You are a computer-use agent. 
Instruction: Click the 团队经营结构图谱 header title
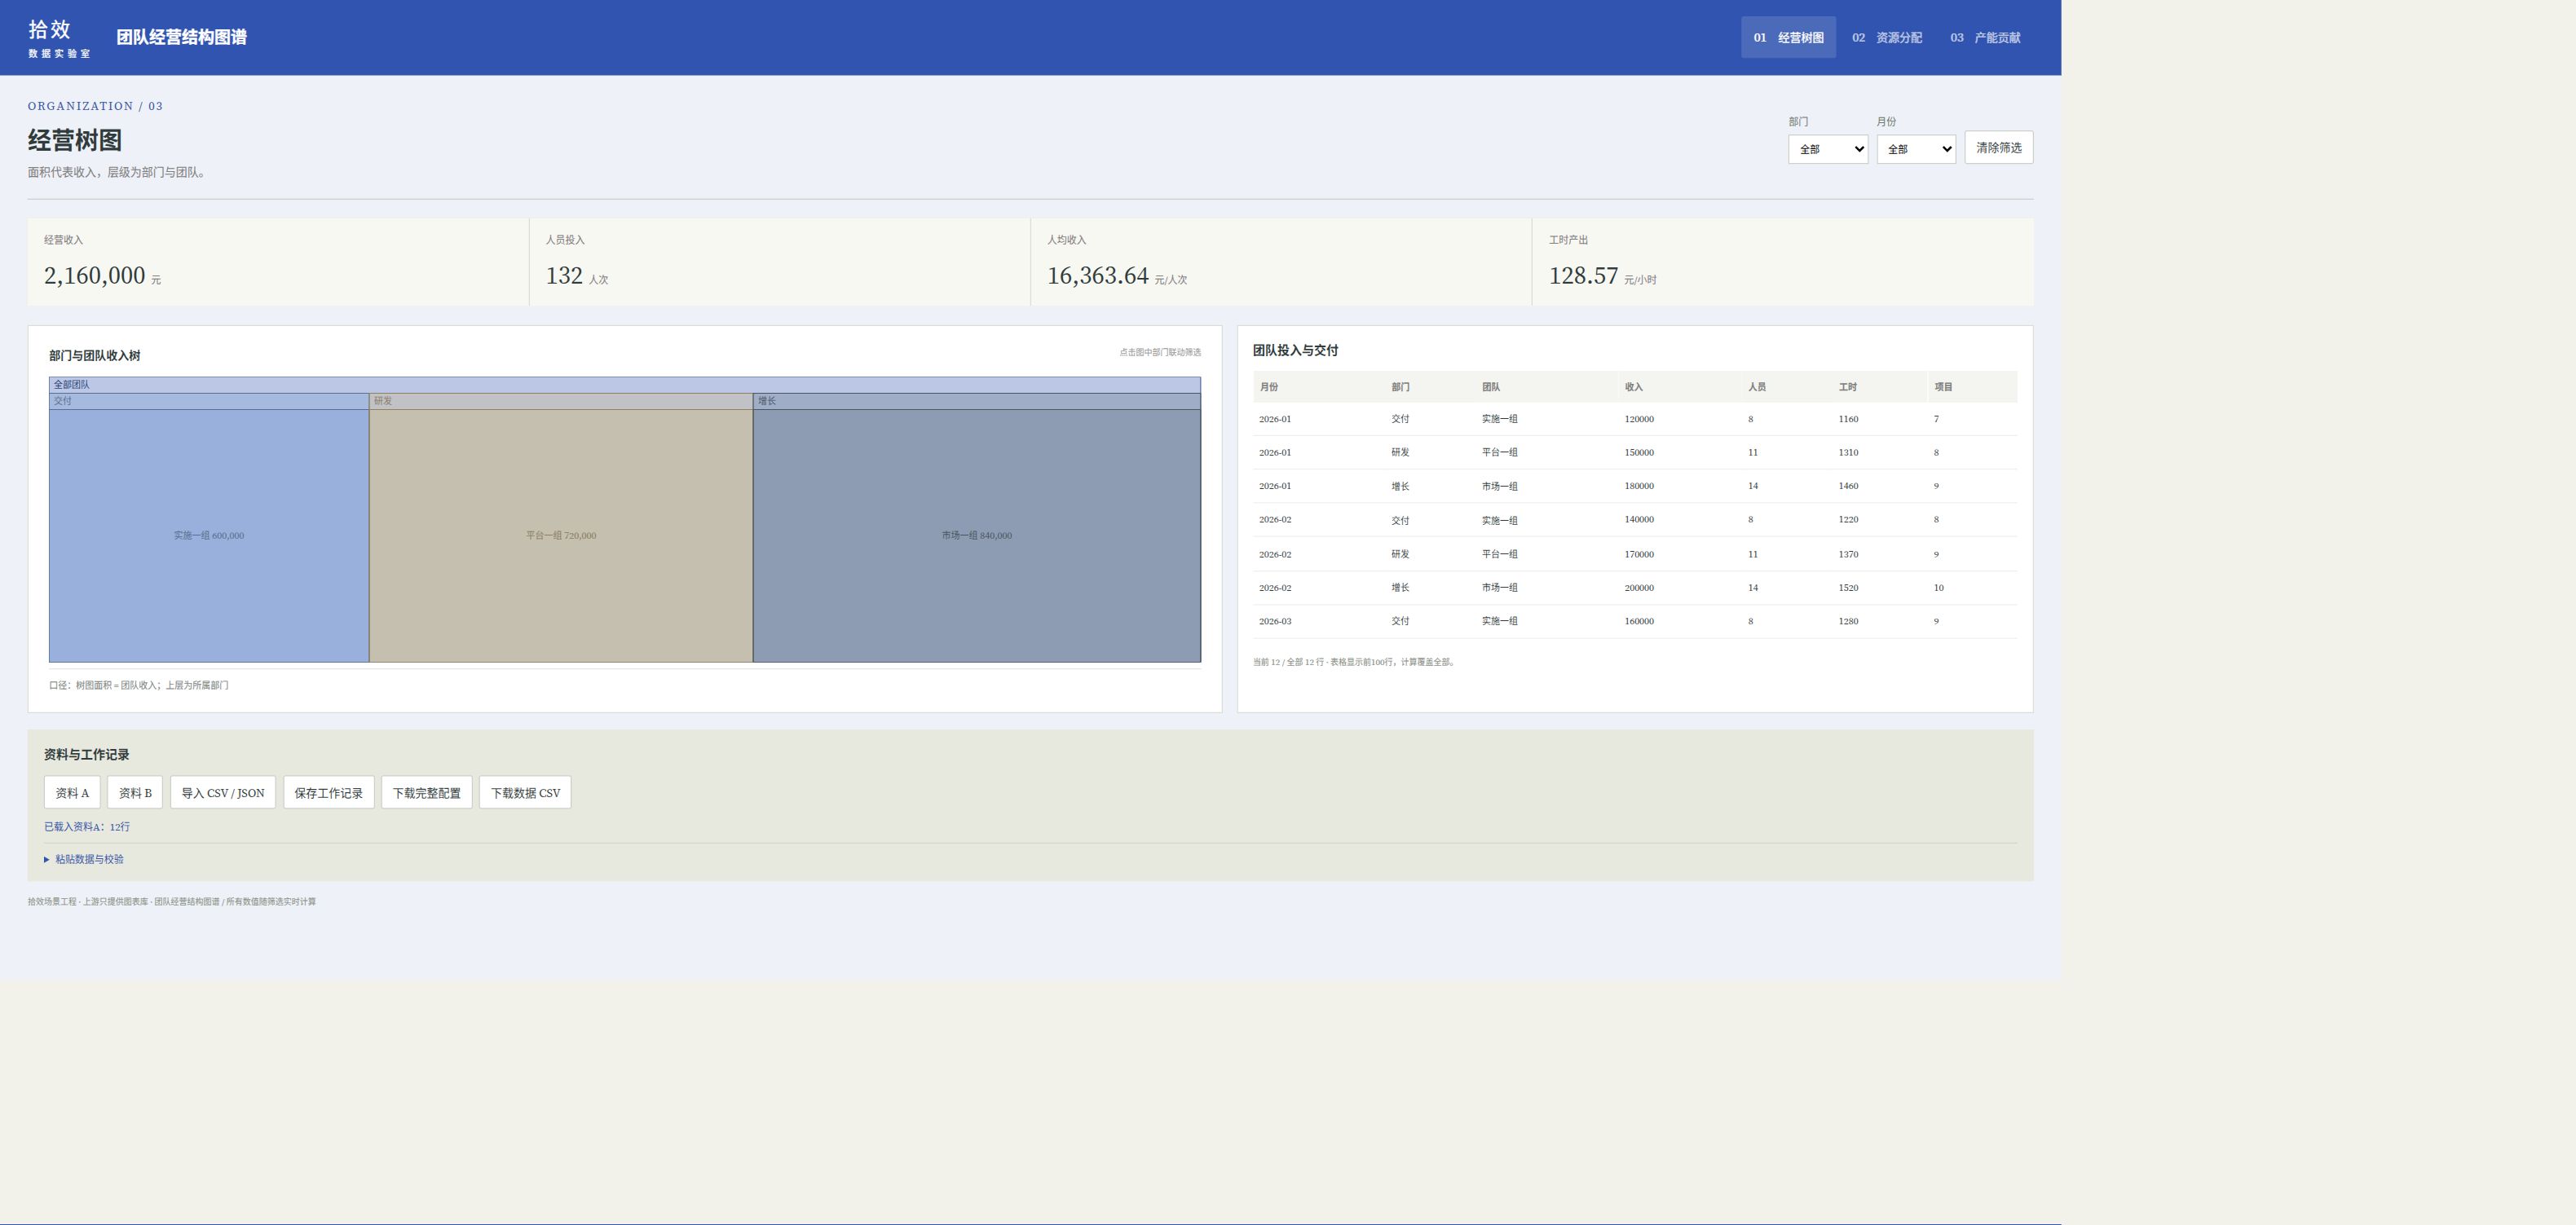[181, 37]
